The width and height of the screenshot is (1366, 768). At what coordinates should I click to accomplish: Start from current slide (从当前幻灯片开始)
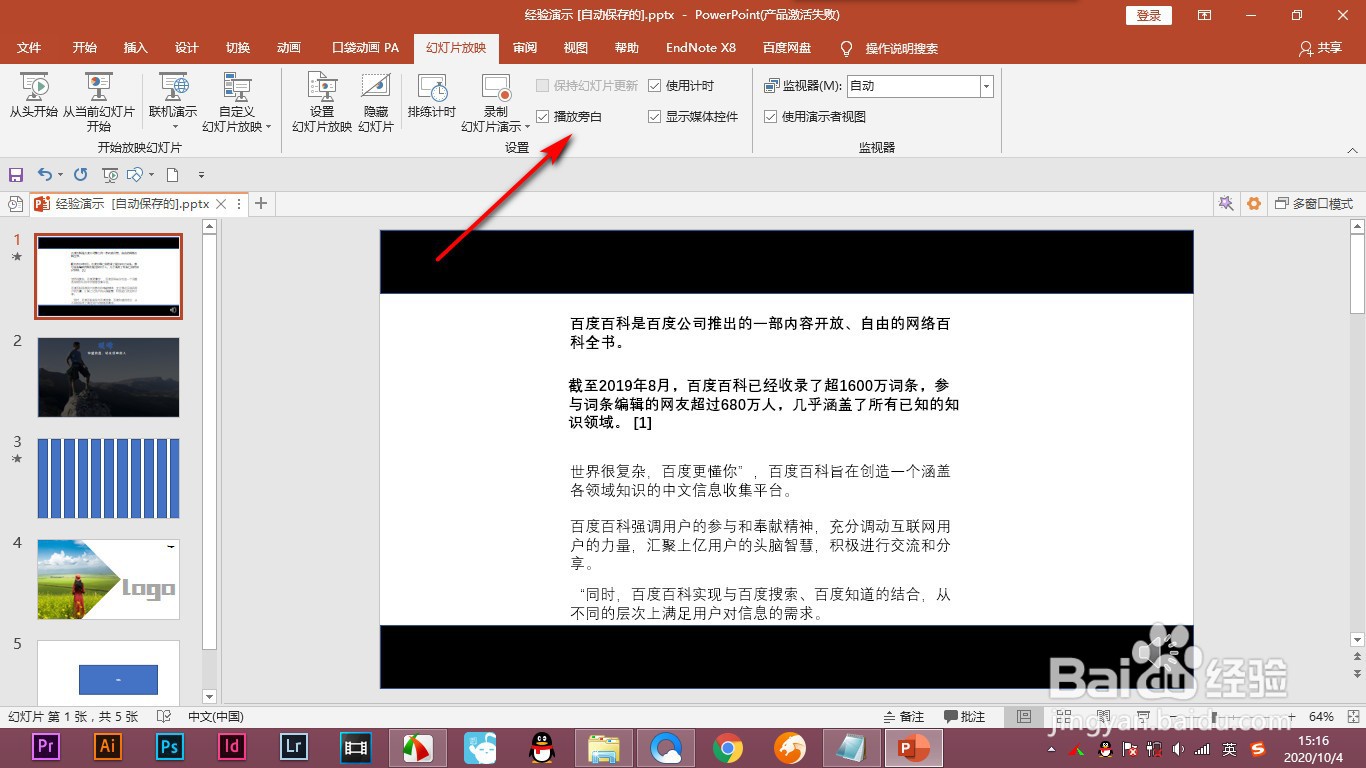pyautogui.click(x=99, y=103)
